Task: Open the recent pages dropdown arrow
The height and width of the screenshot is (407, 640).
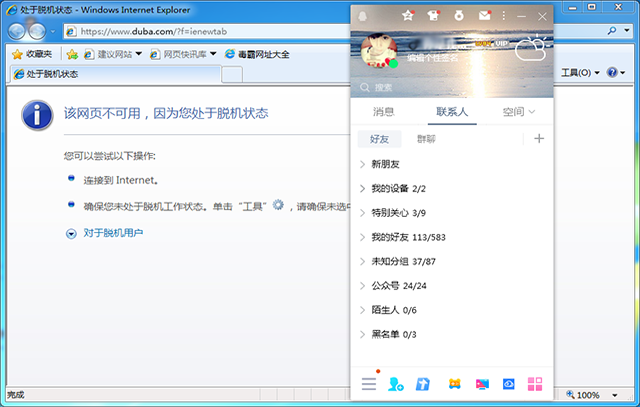Action: coord(53,31)
